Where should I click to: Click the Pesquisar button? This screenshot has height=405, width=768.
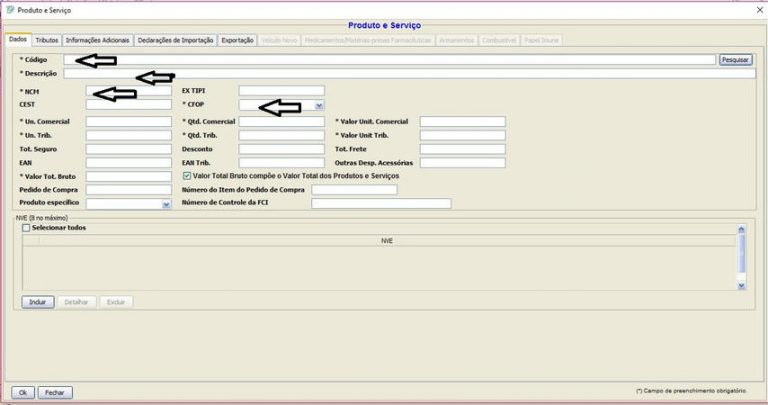735,60
